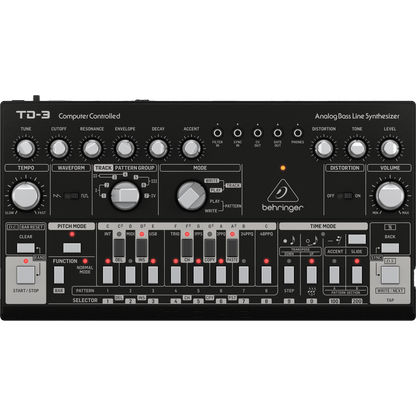This screenshot has height=416, width=416.
Task: Click the DISTORTION knob in the top row
Action: (x=324, y=148)
